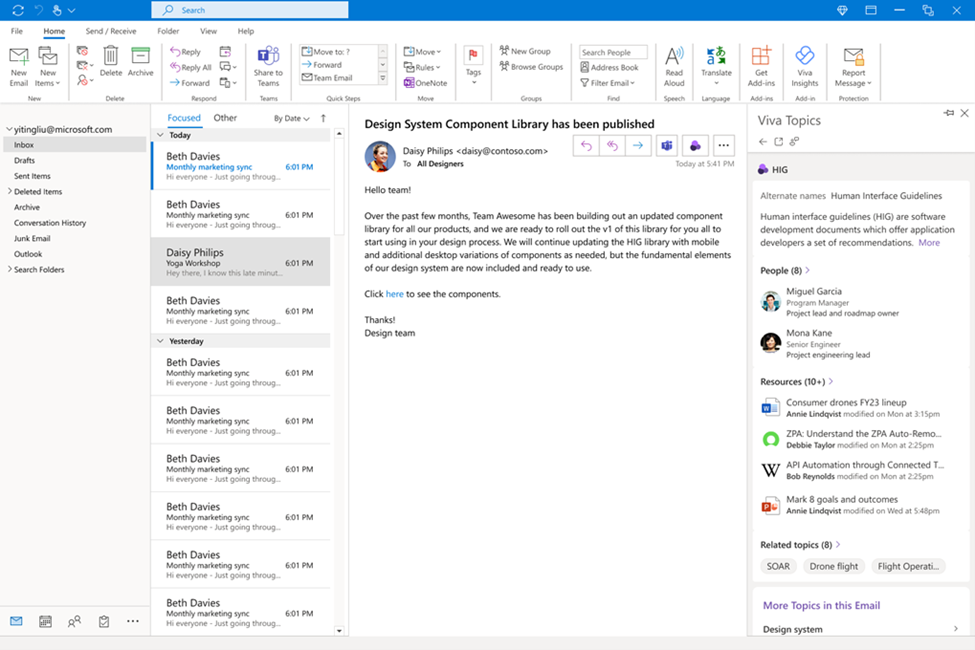This screenshot has width=975, height=650.
Task: Expand the Deleted Items folder
Action: pos(10,191)
